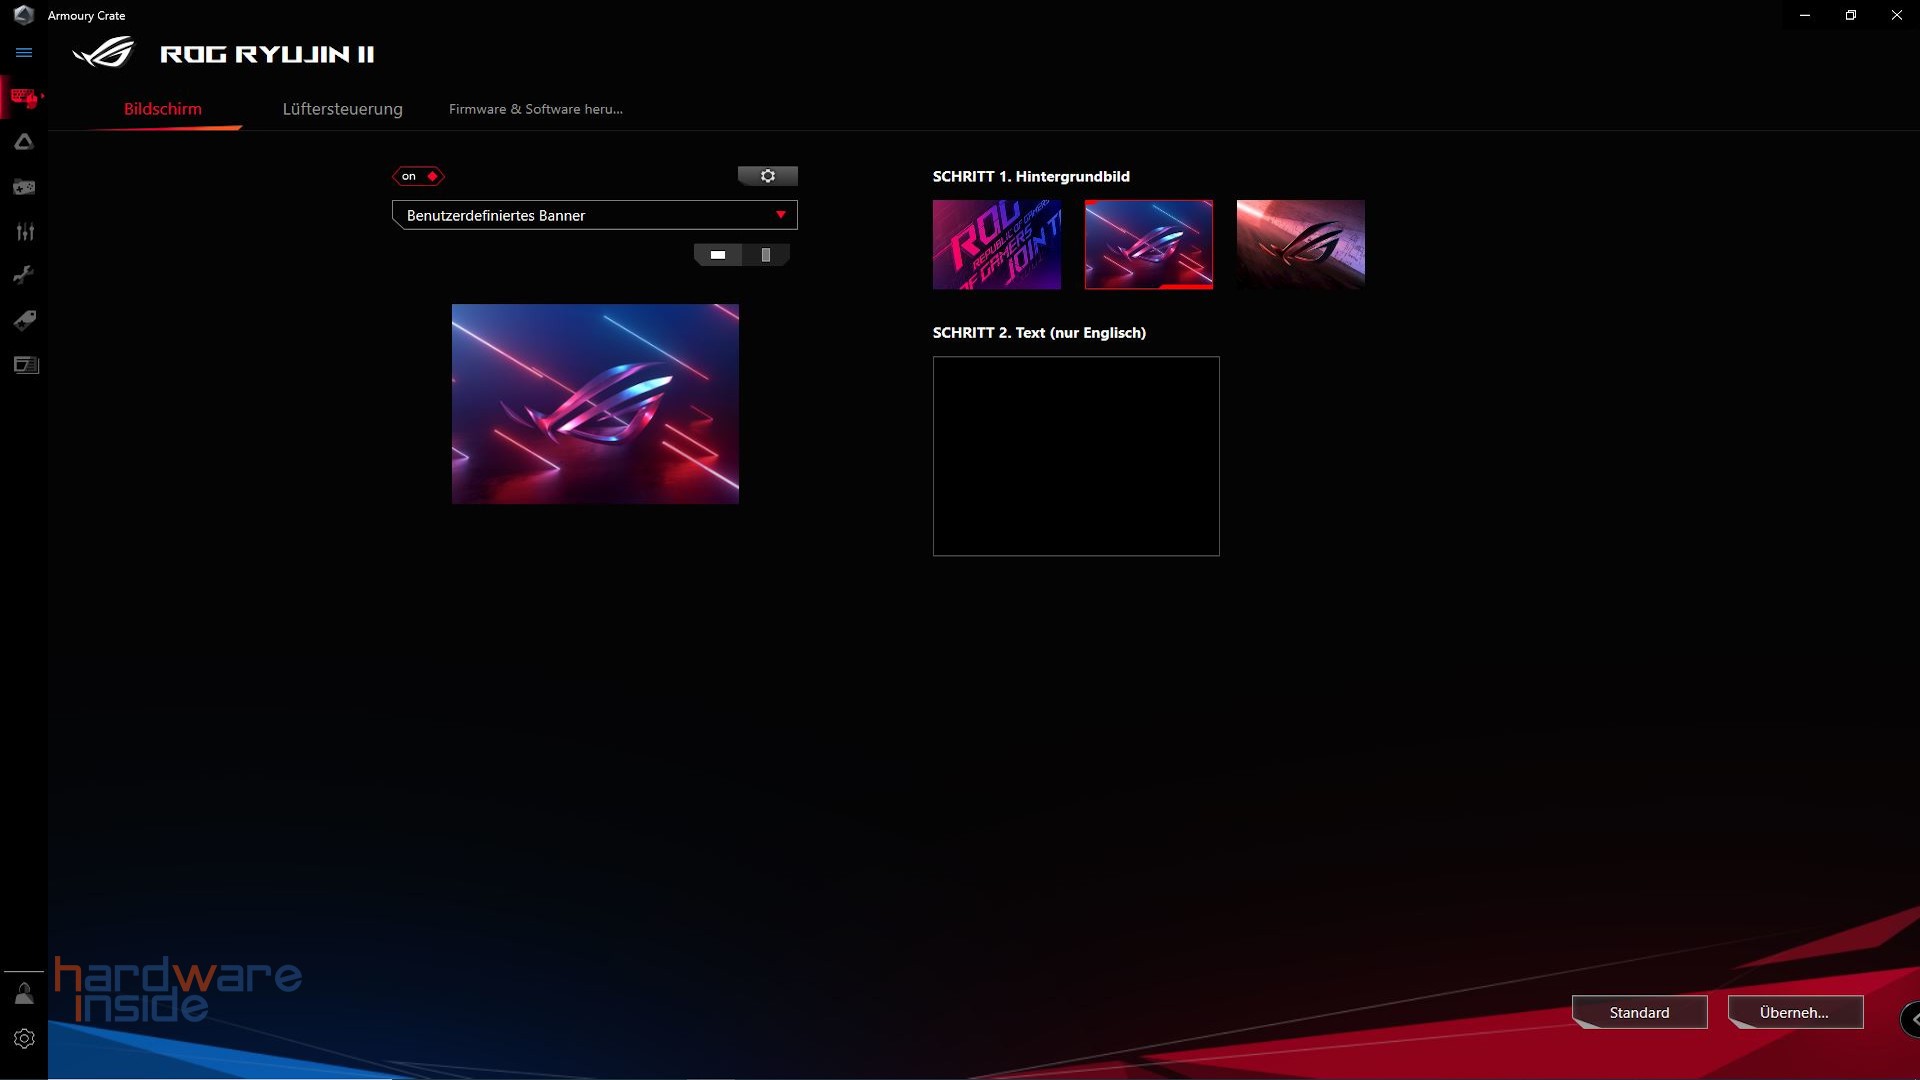Switch to the Lüftersteuerung tab
This screenshot has width=1920, height=1080.
343,109
